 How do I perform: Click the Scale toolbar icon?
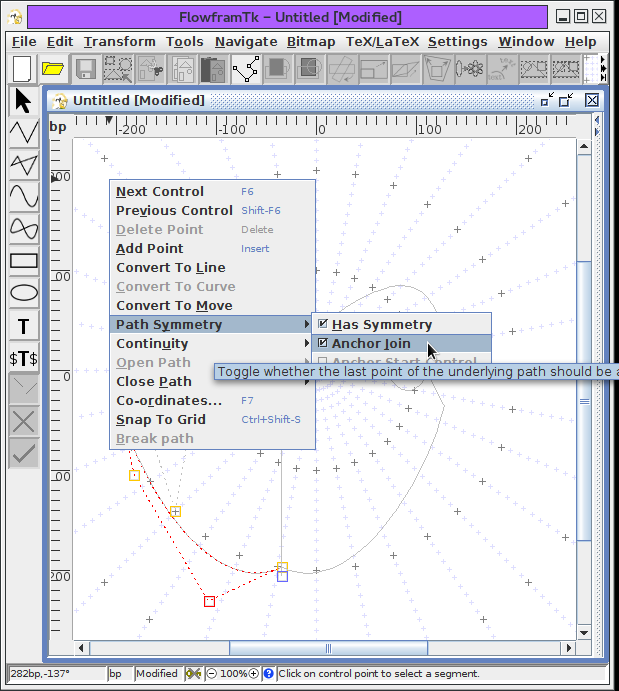pos(374,69)
